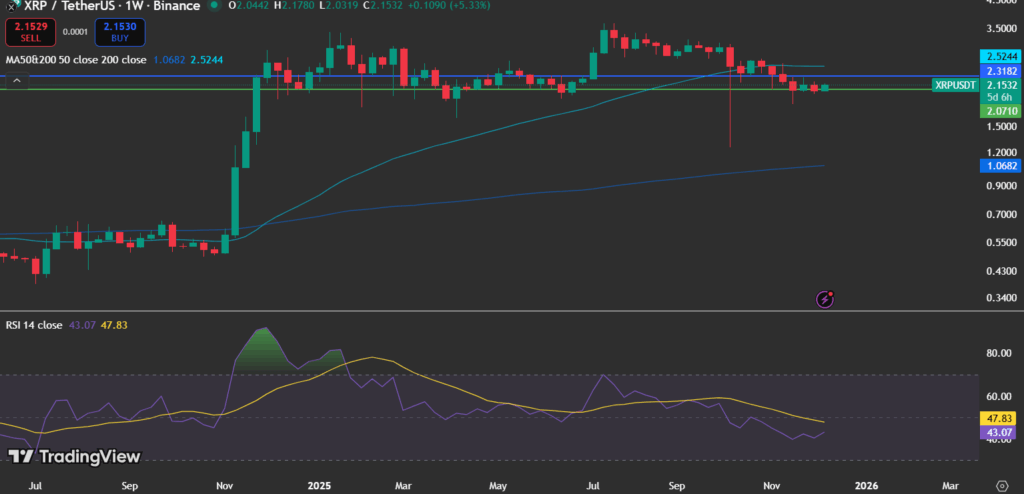Click legend value 2.5244 beside MA50&200
The width and height of the screenshot is (1024, 494).
207,59
